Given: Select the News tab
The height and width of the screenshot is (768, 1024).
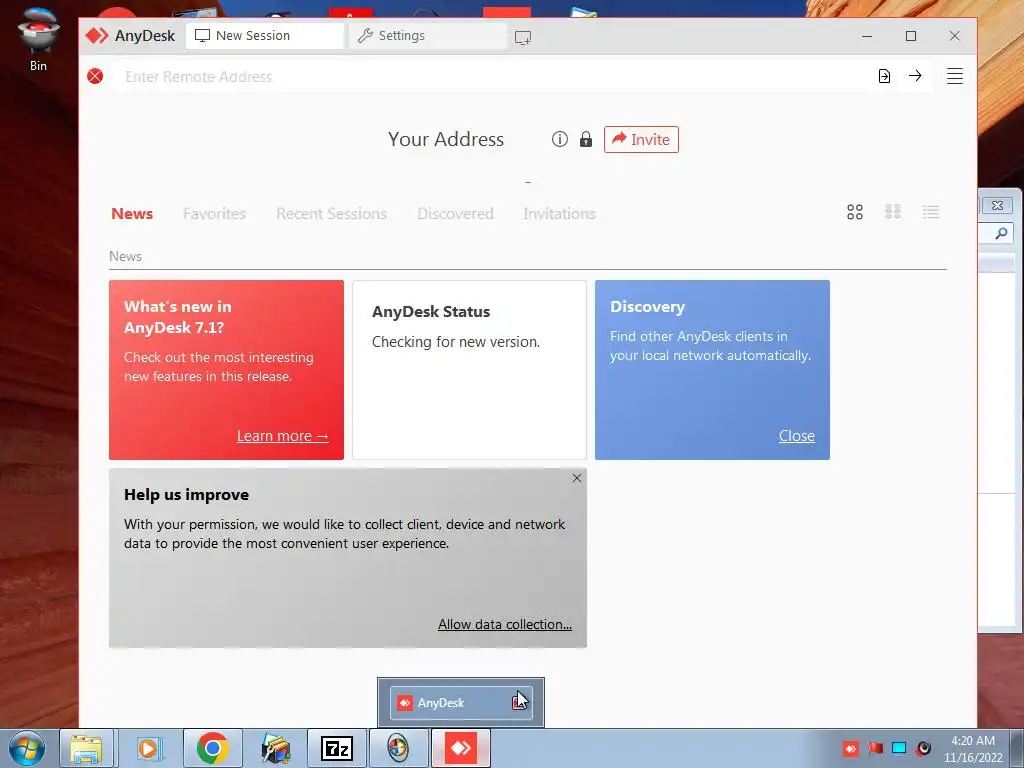Looking at the screenshot, I should point(132,214).
